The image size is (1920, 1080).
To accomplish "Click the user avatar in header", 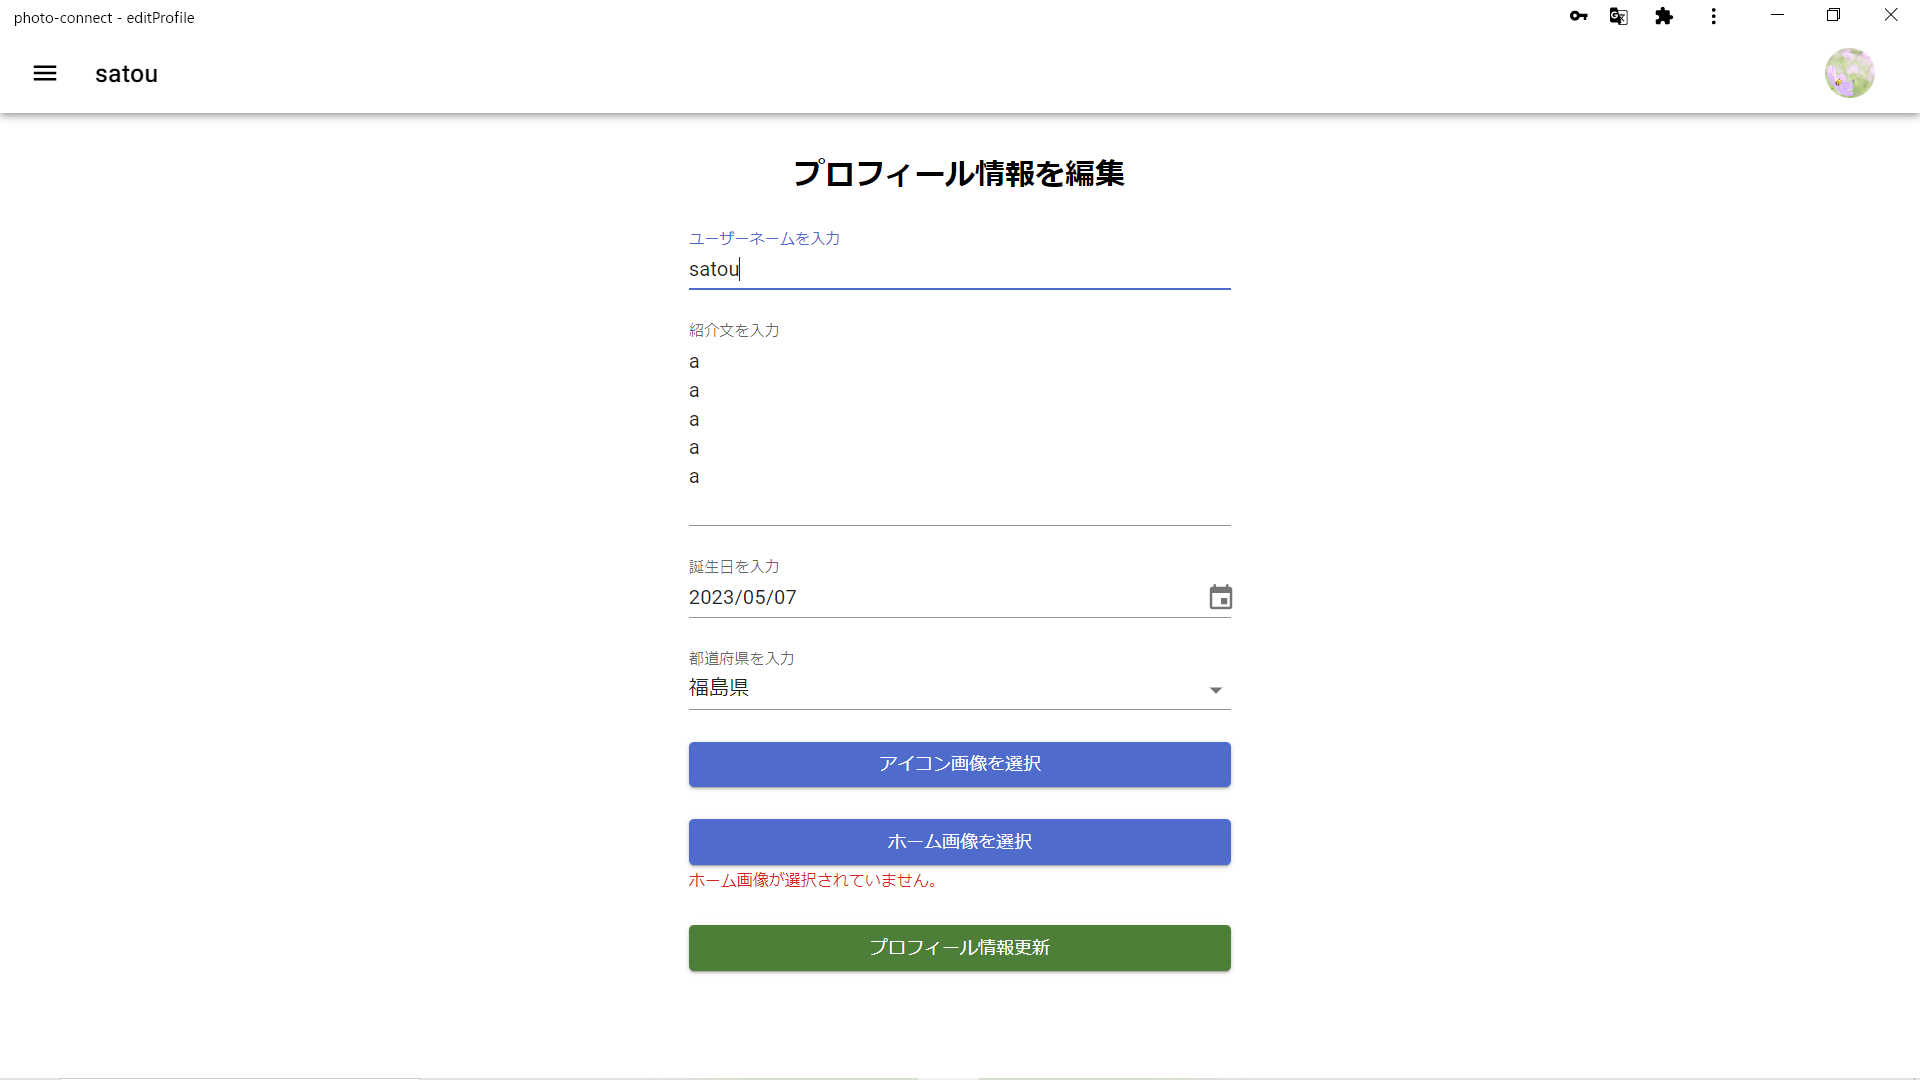I will [1849, 73].
